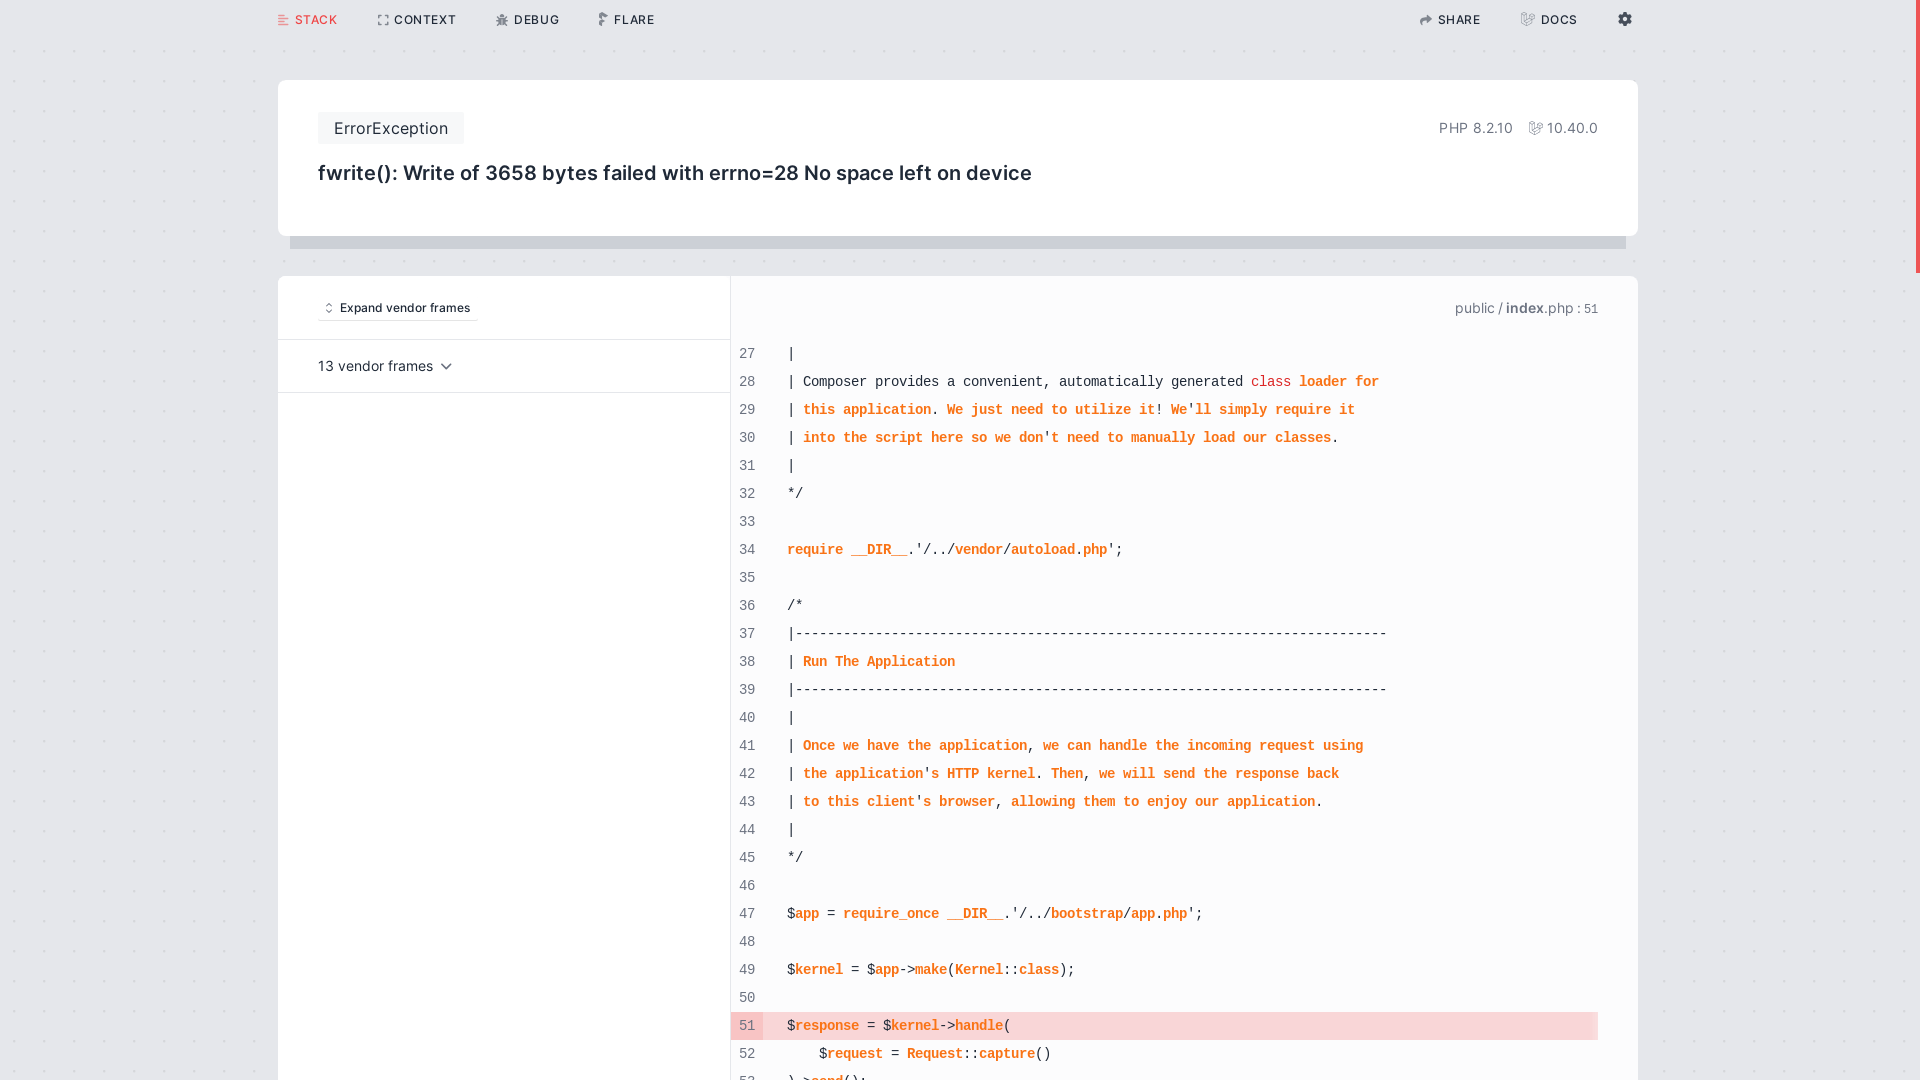Open the public/index.php file path link
The height and width of the screenshot is (1080, 1920).
point(1526,308)
